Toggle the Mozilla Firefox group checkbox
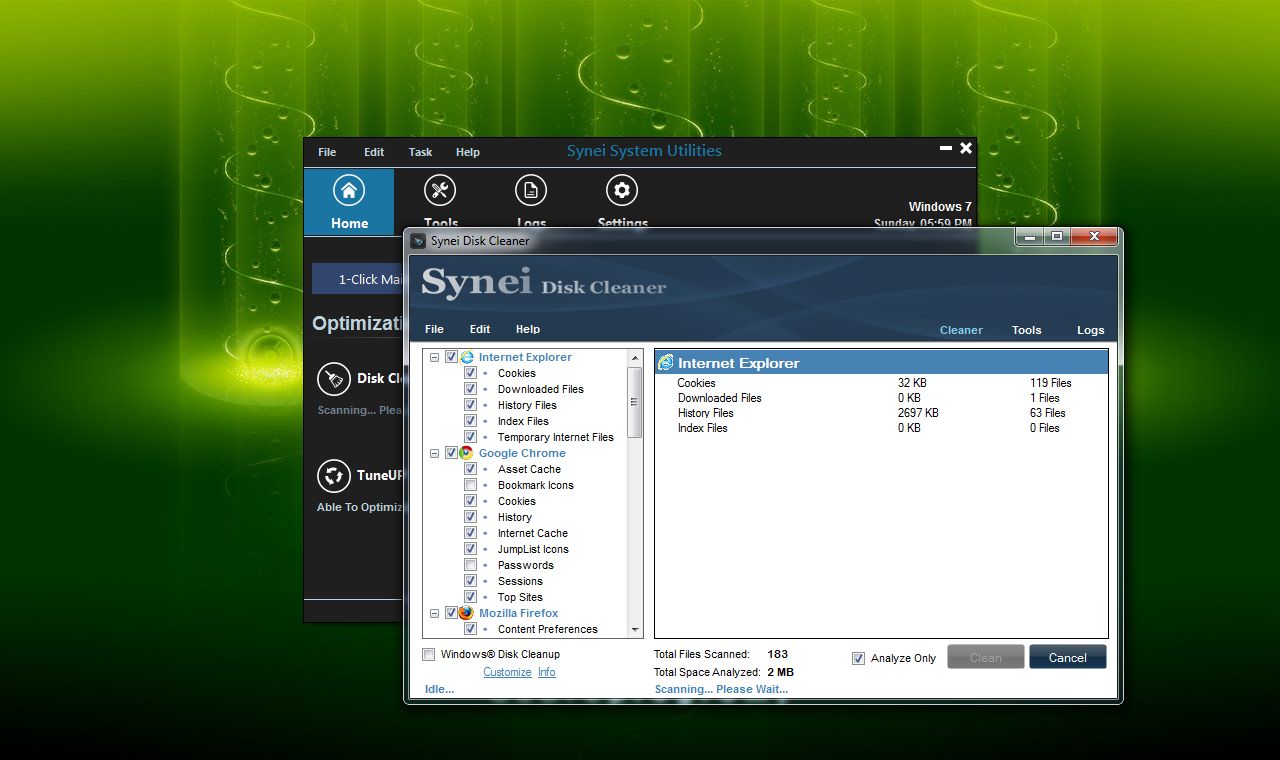Screen dimensions: 1280x760 (451, 613)
